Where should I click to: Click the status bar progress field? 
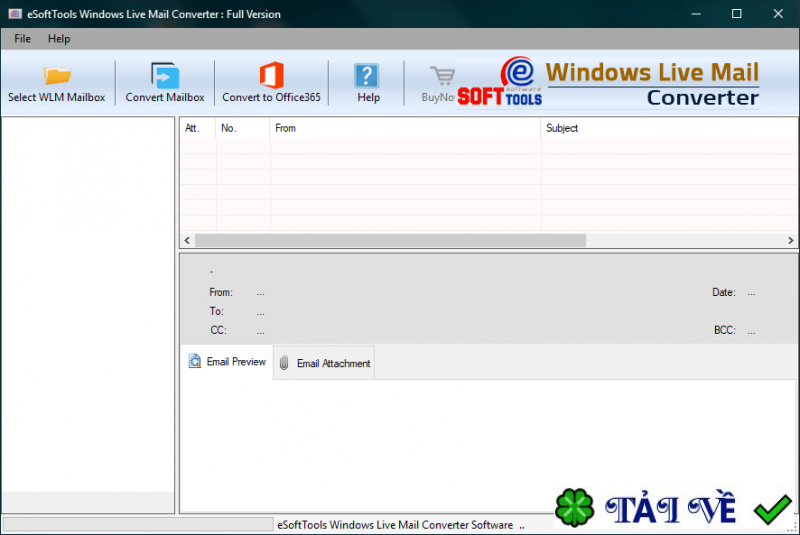click(x=138, y=524)
